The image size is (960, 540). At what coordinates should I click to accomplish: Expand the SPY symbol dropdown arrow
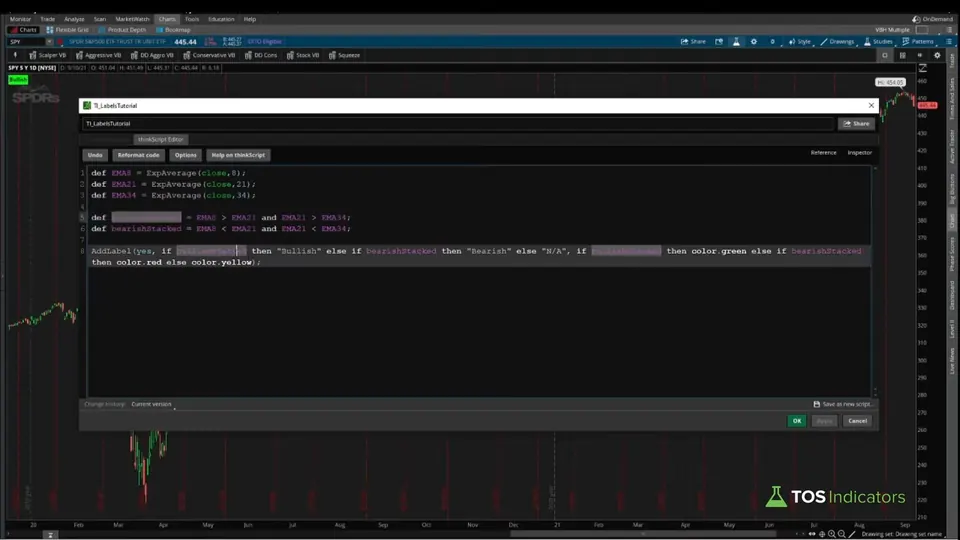coord(49,42)
